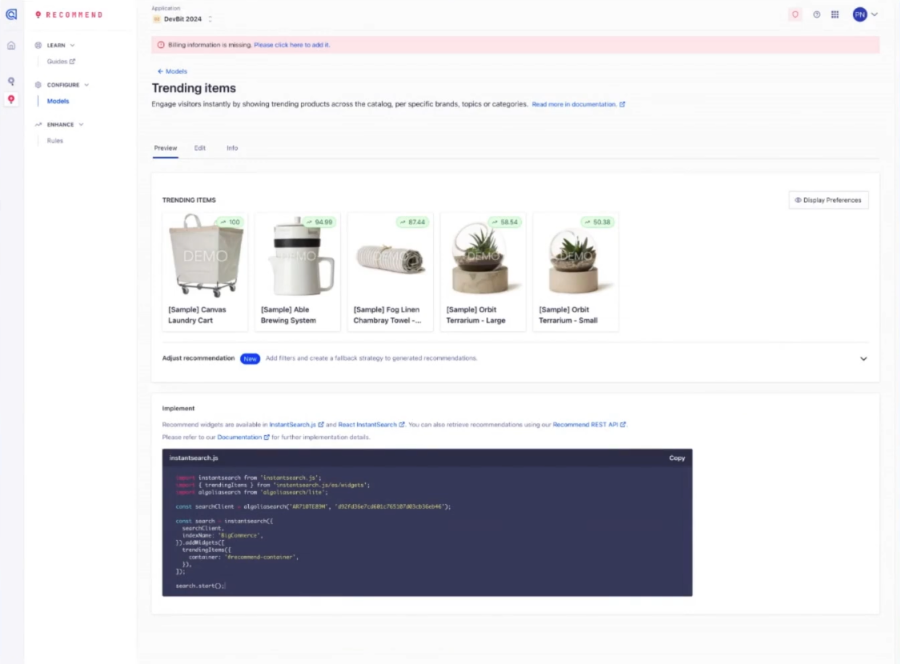The image size is (900, 664).
Task: Open the Guides external link
Action: tap(61, 61)
